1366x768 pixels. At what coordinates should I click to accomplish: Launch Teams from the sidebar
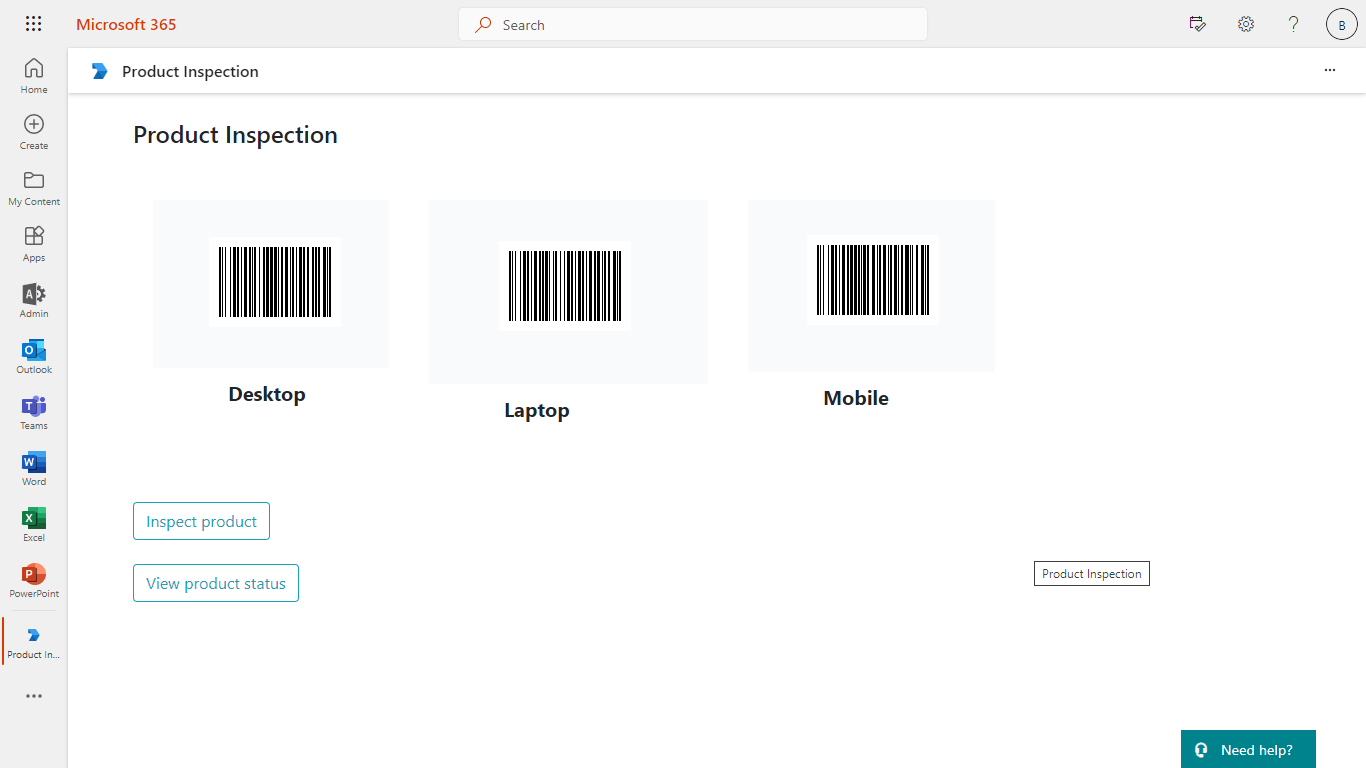click(34, 412)
